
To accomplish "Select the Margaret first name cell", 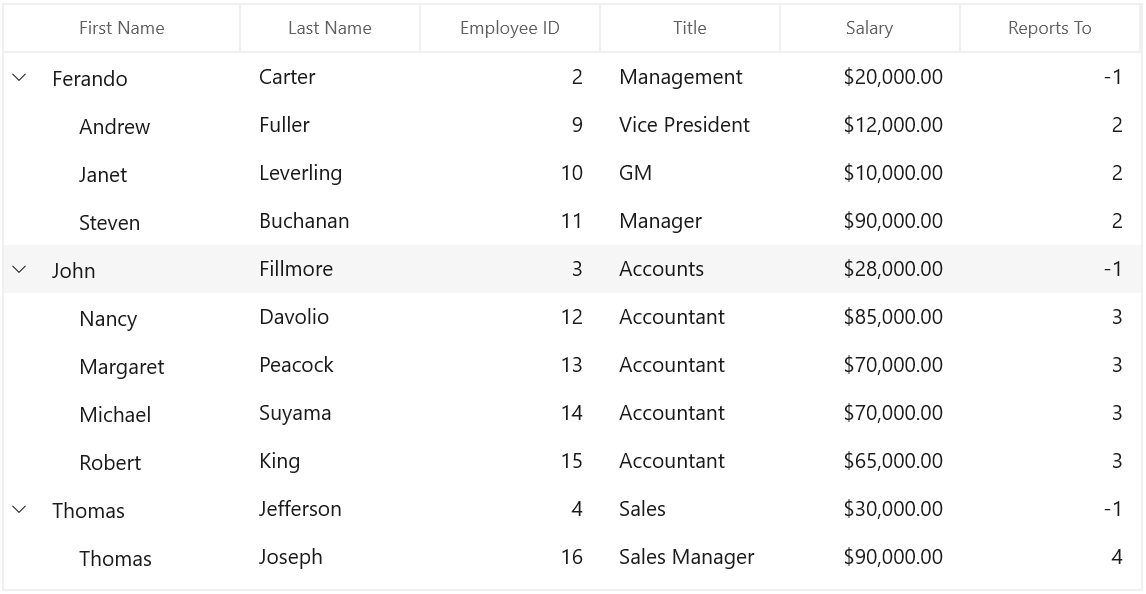I will 122,367.
